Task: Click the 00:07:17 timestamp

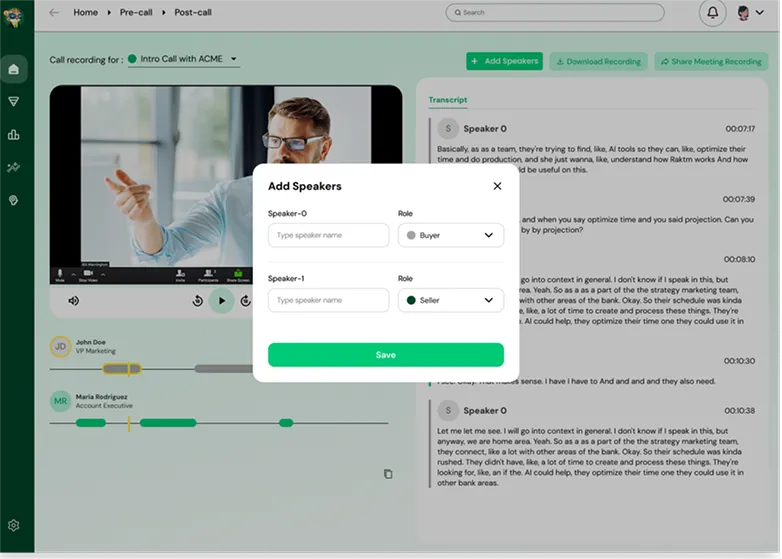Action: pyautogui.click(x=740, y=129)
